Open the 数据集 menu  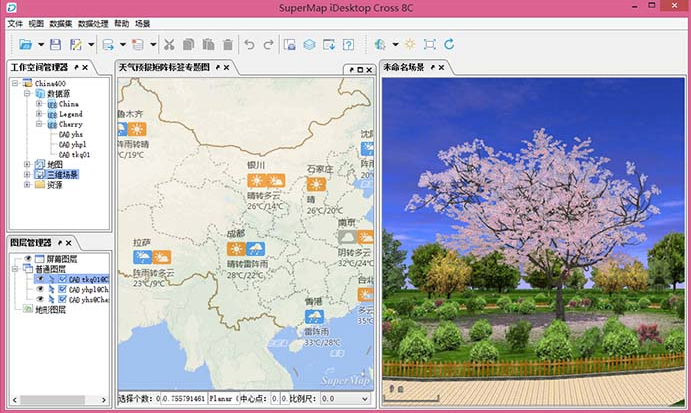point(61,24)
